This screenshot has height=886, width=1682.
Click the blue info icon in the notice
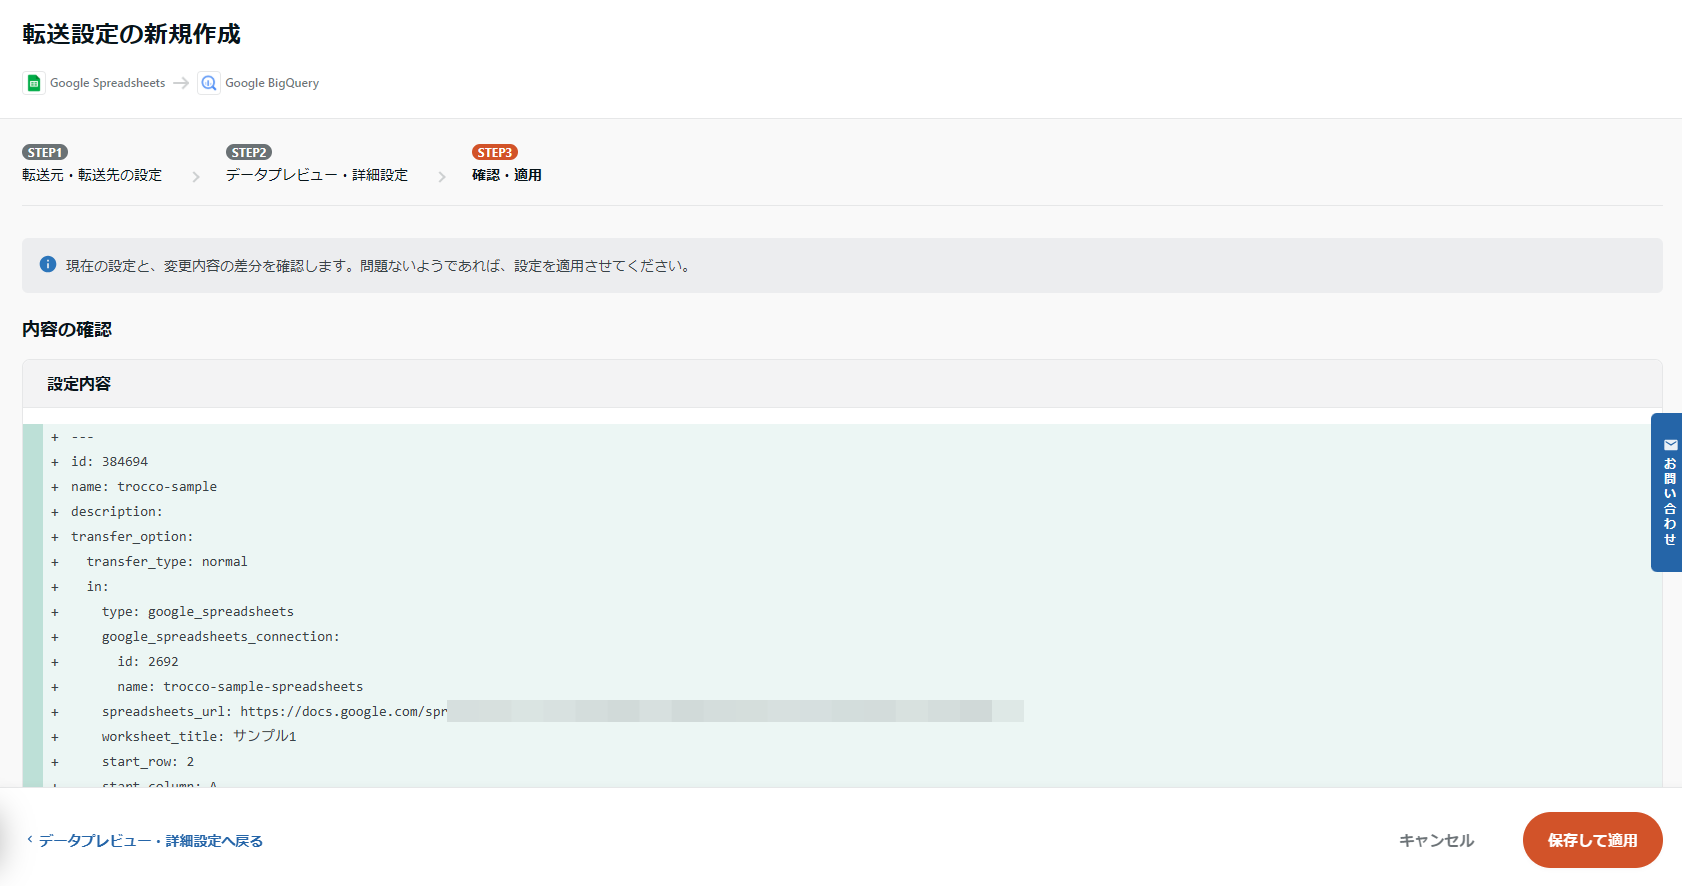tap(47, 265)
